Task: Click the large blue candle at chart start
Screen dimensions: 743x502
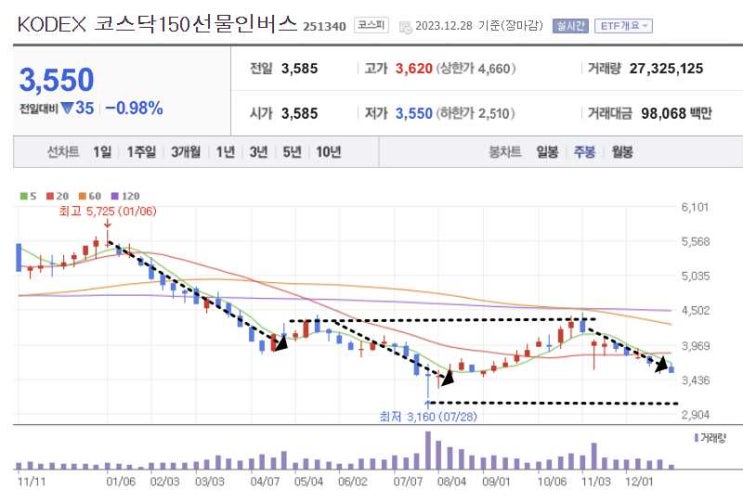Action: click(x=19, y=257)
